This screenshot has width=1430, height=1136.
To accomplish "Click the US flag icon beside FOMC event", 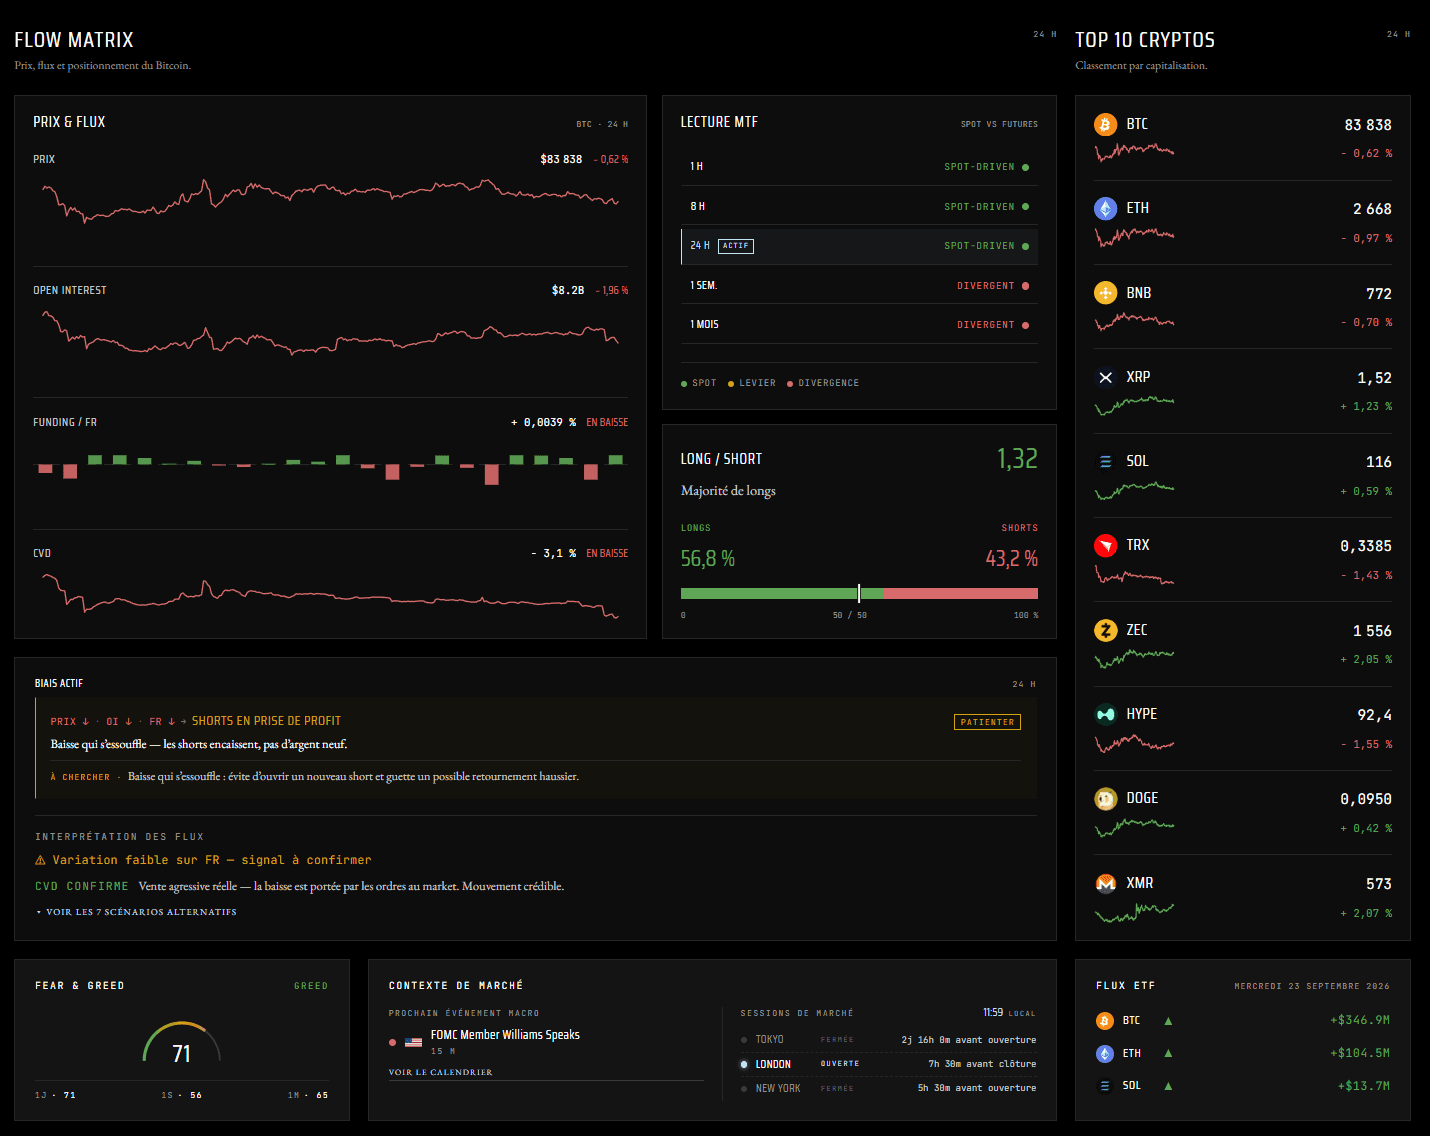I will (413, 1042).
